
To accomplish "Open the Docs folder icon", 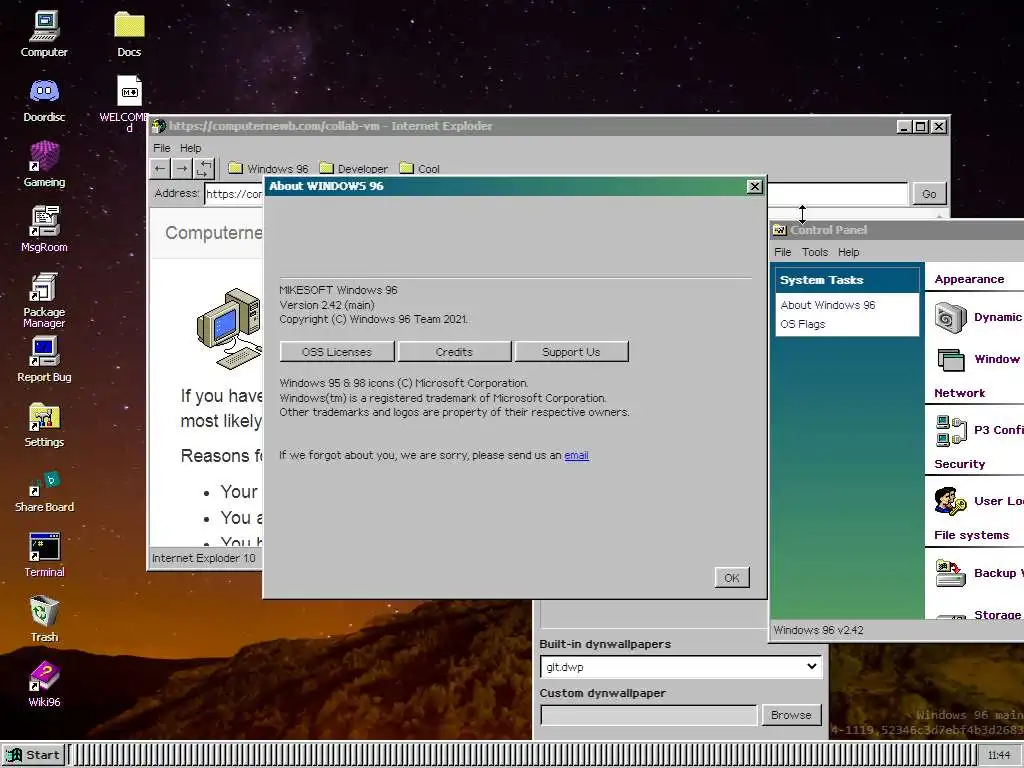I will tap(129, 34).
